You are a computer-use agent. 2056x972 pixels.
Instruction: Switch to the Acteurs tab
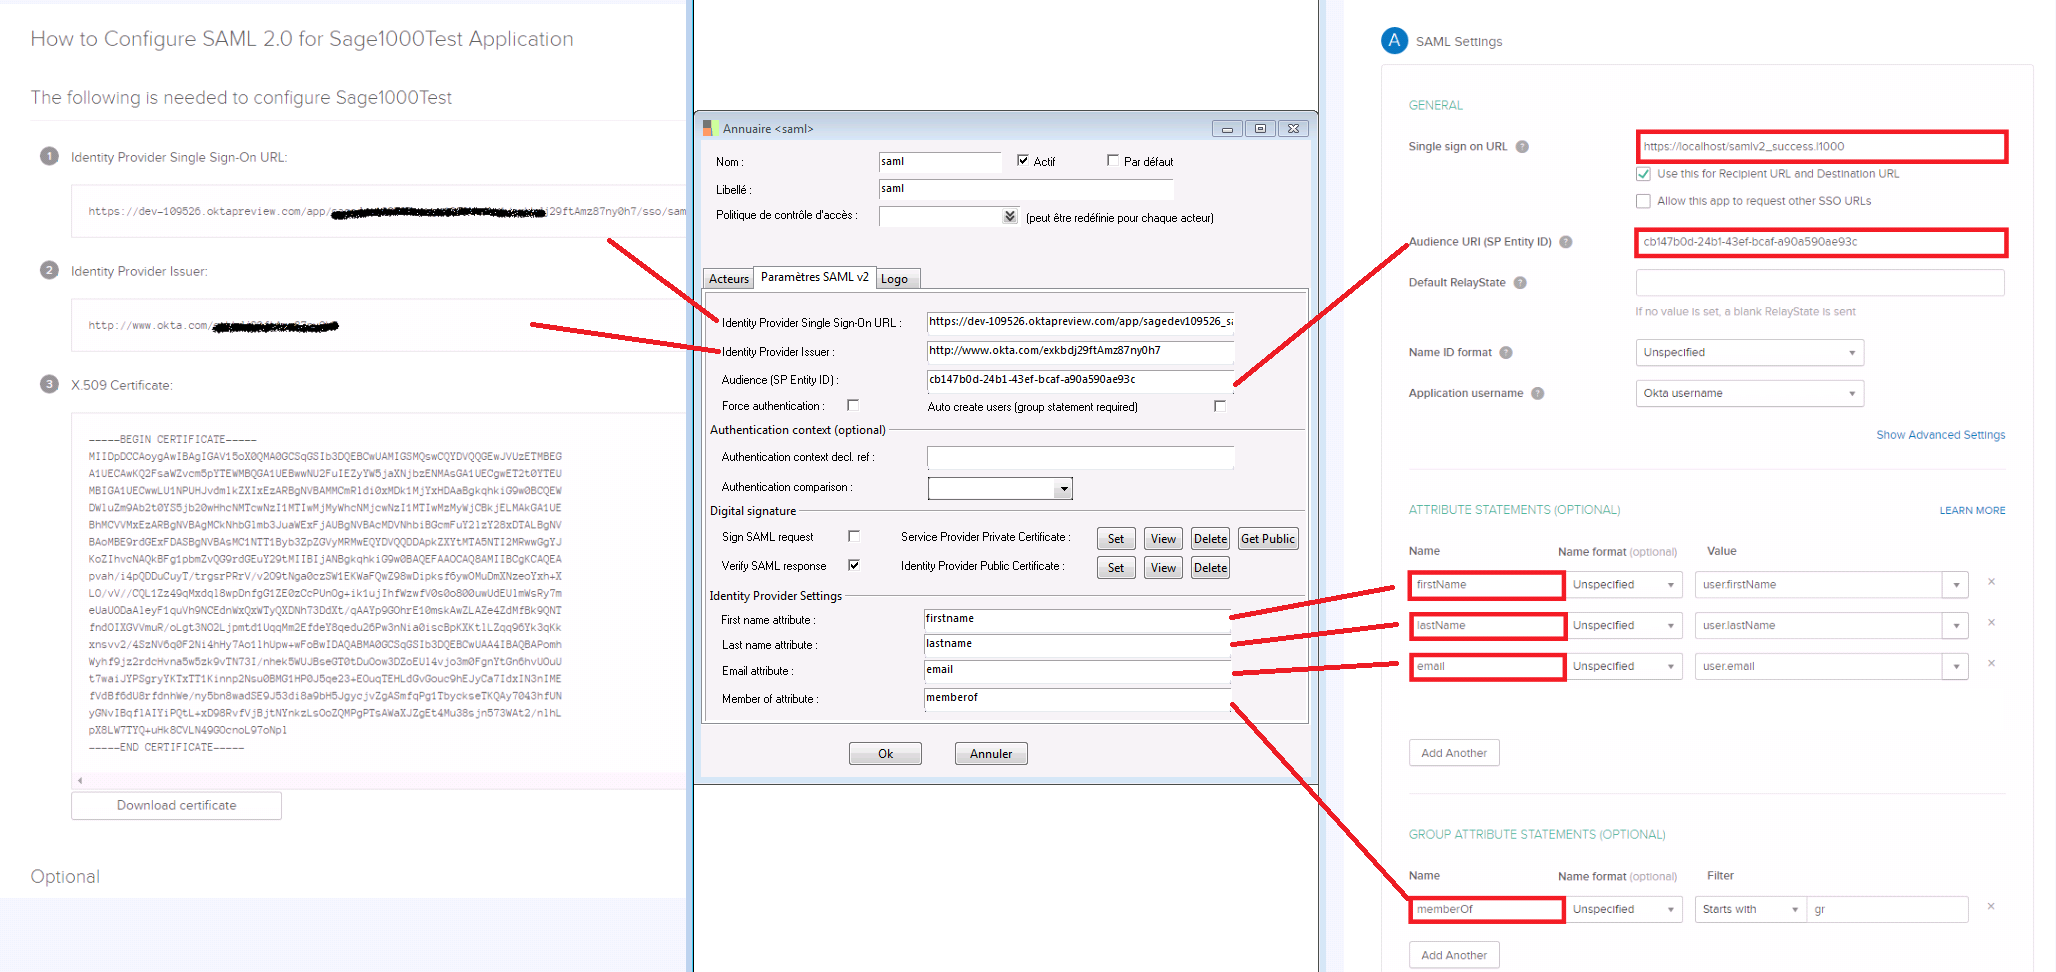click(729, 279)
